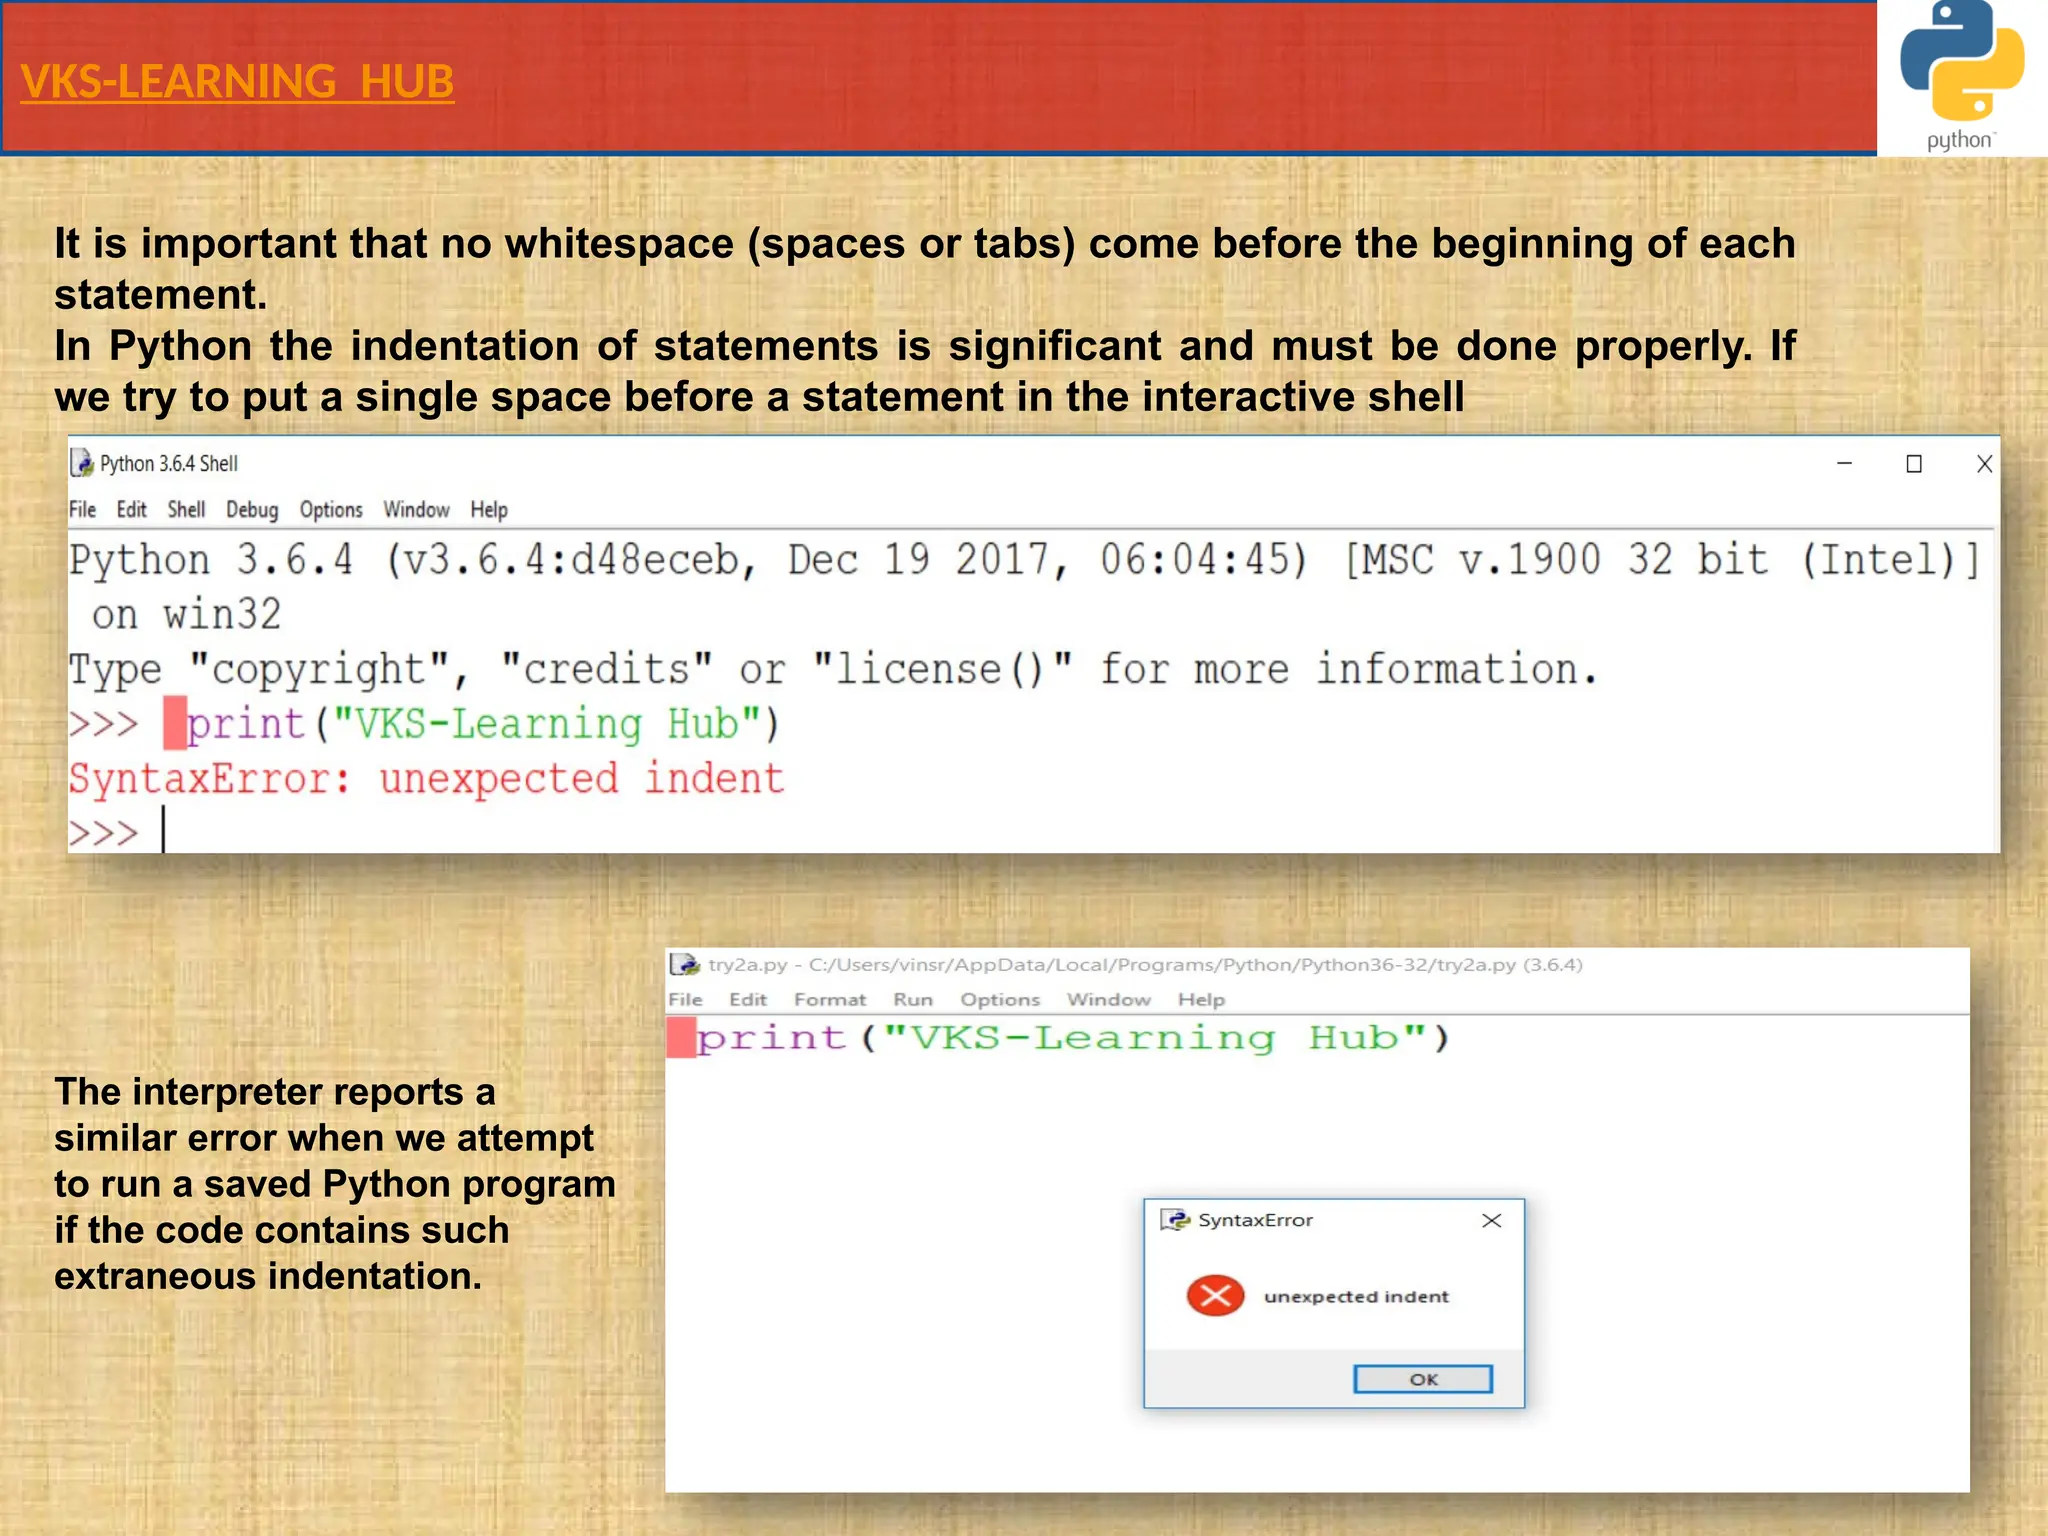Open the Run menu

(913, 1000)
